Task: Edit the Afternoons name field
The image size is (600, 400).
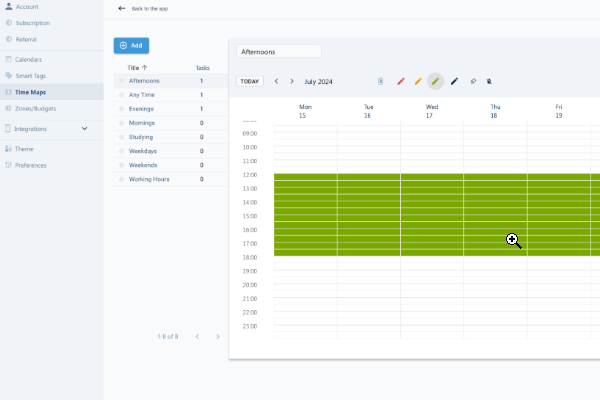Action: tap(278, 51)
